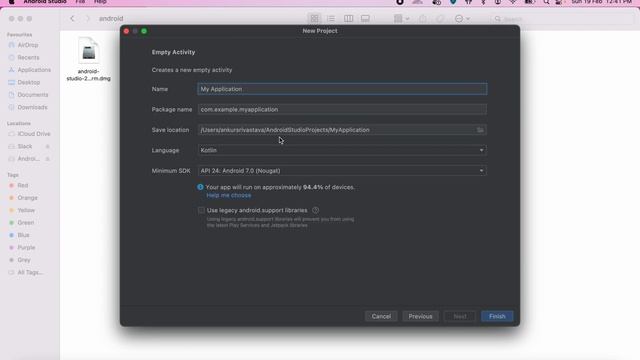This screenshot has height=360, width=640.
Task: Switch Finder to gallery view
Action: click(x=365, y=19)
